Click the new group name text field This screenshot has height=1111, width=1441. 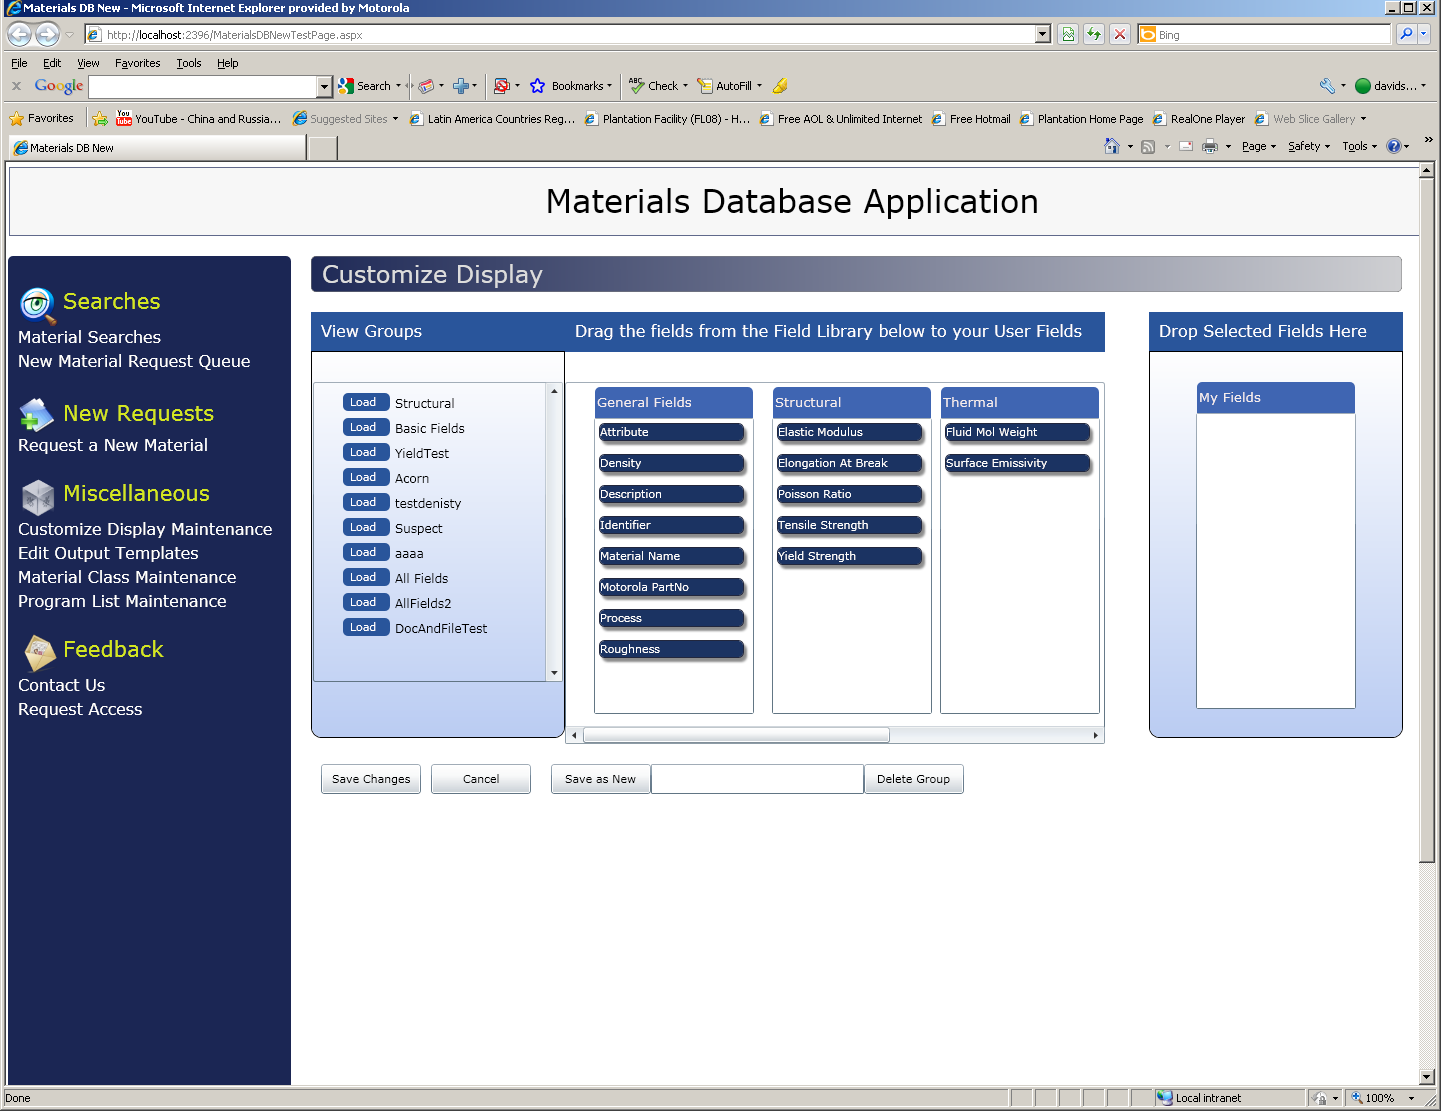click(x=757, y=779)
